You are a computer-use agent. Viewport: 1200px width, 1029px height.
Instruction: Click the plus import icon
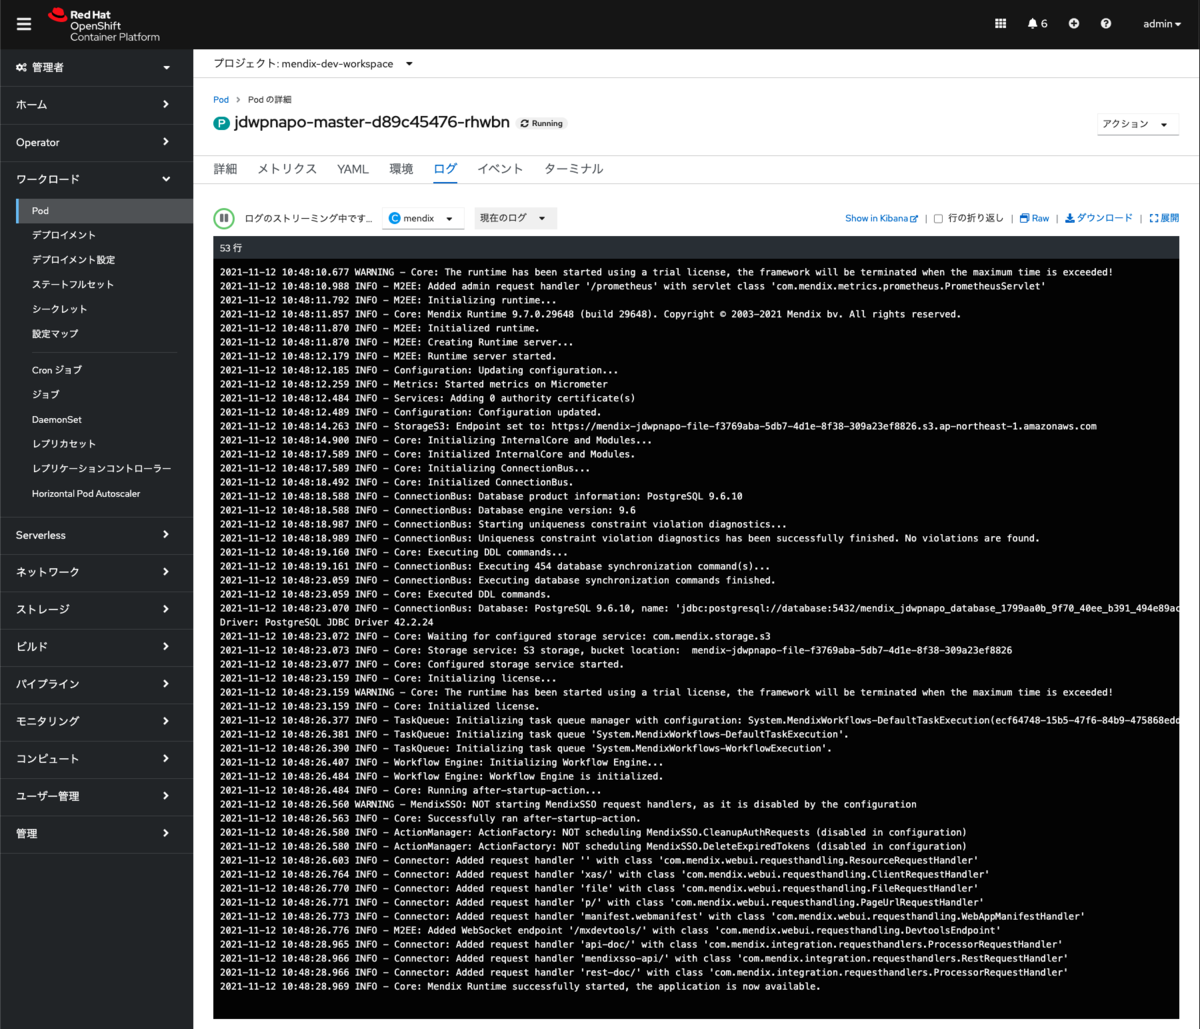tap(1074, 24)
